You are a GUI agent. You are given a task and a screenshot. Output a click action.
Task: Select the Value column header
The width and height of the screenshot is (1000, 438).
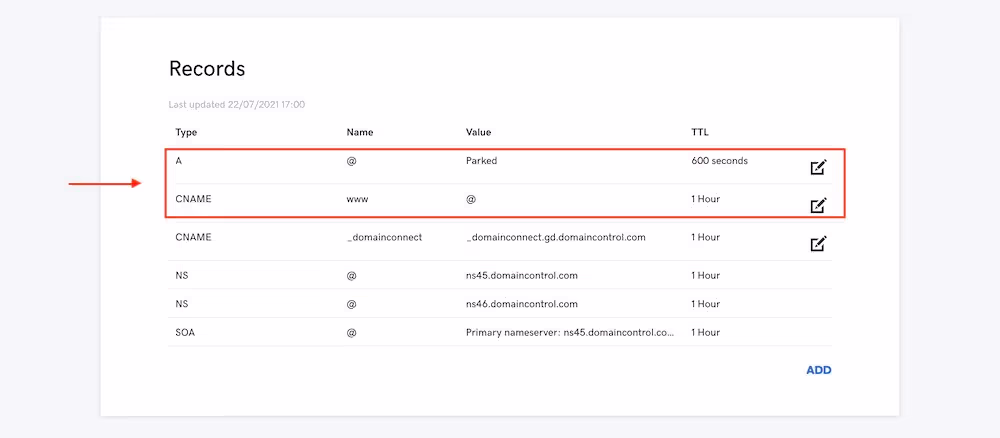pyautogui.click(x=478, y=132)
